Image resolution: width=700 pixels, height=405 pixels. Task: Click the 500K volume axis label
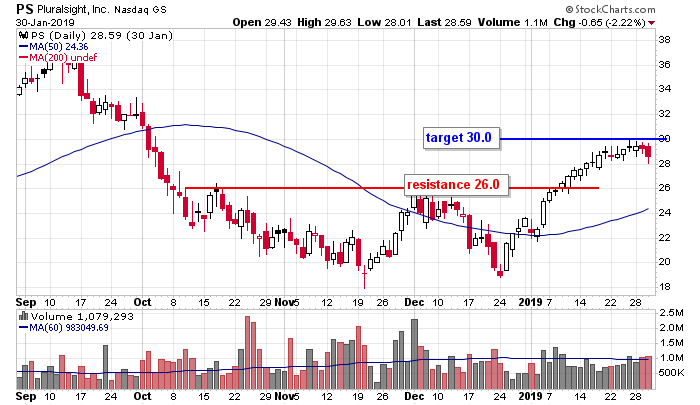coord(671,372)
